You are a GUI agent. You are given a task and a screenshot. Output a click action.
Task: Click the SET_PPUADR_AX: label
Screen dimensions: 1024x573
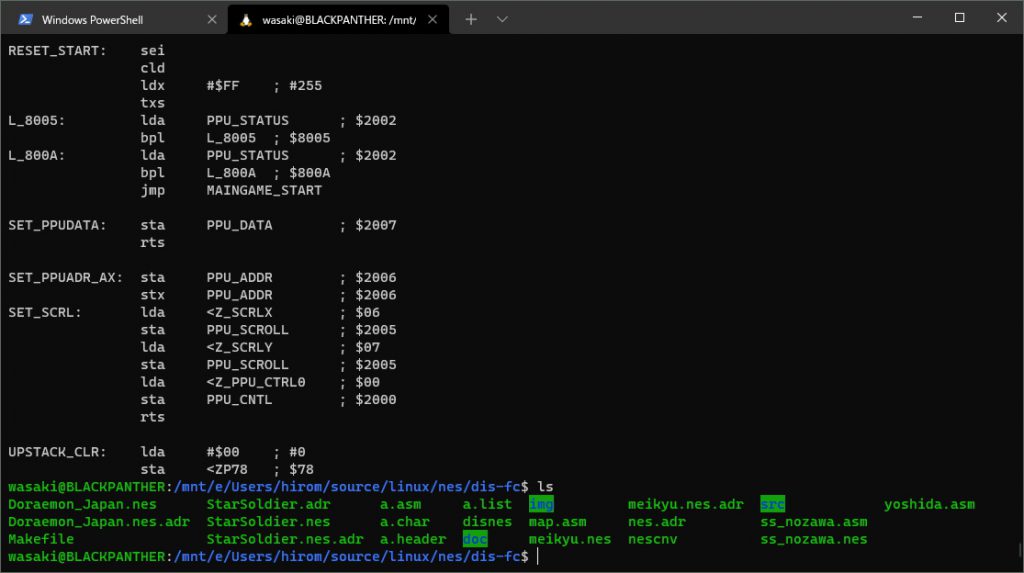point(65,278)
